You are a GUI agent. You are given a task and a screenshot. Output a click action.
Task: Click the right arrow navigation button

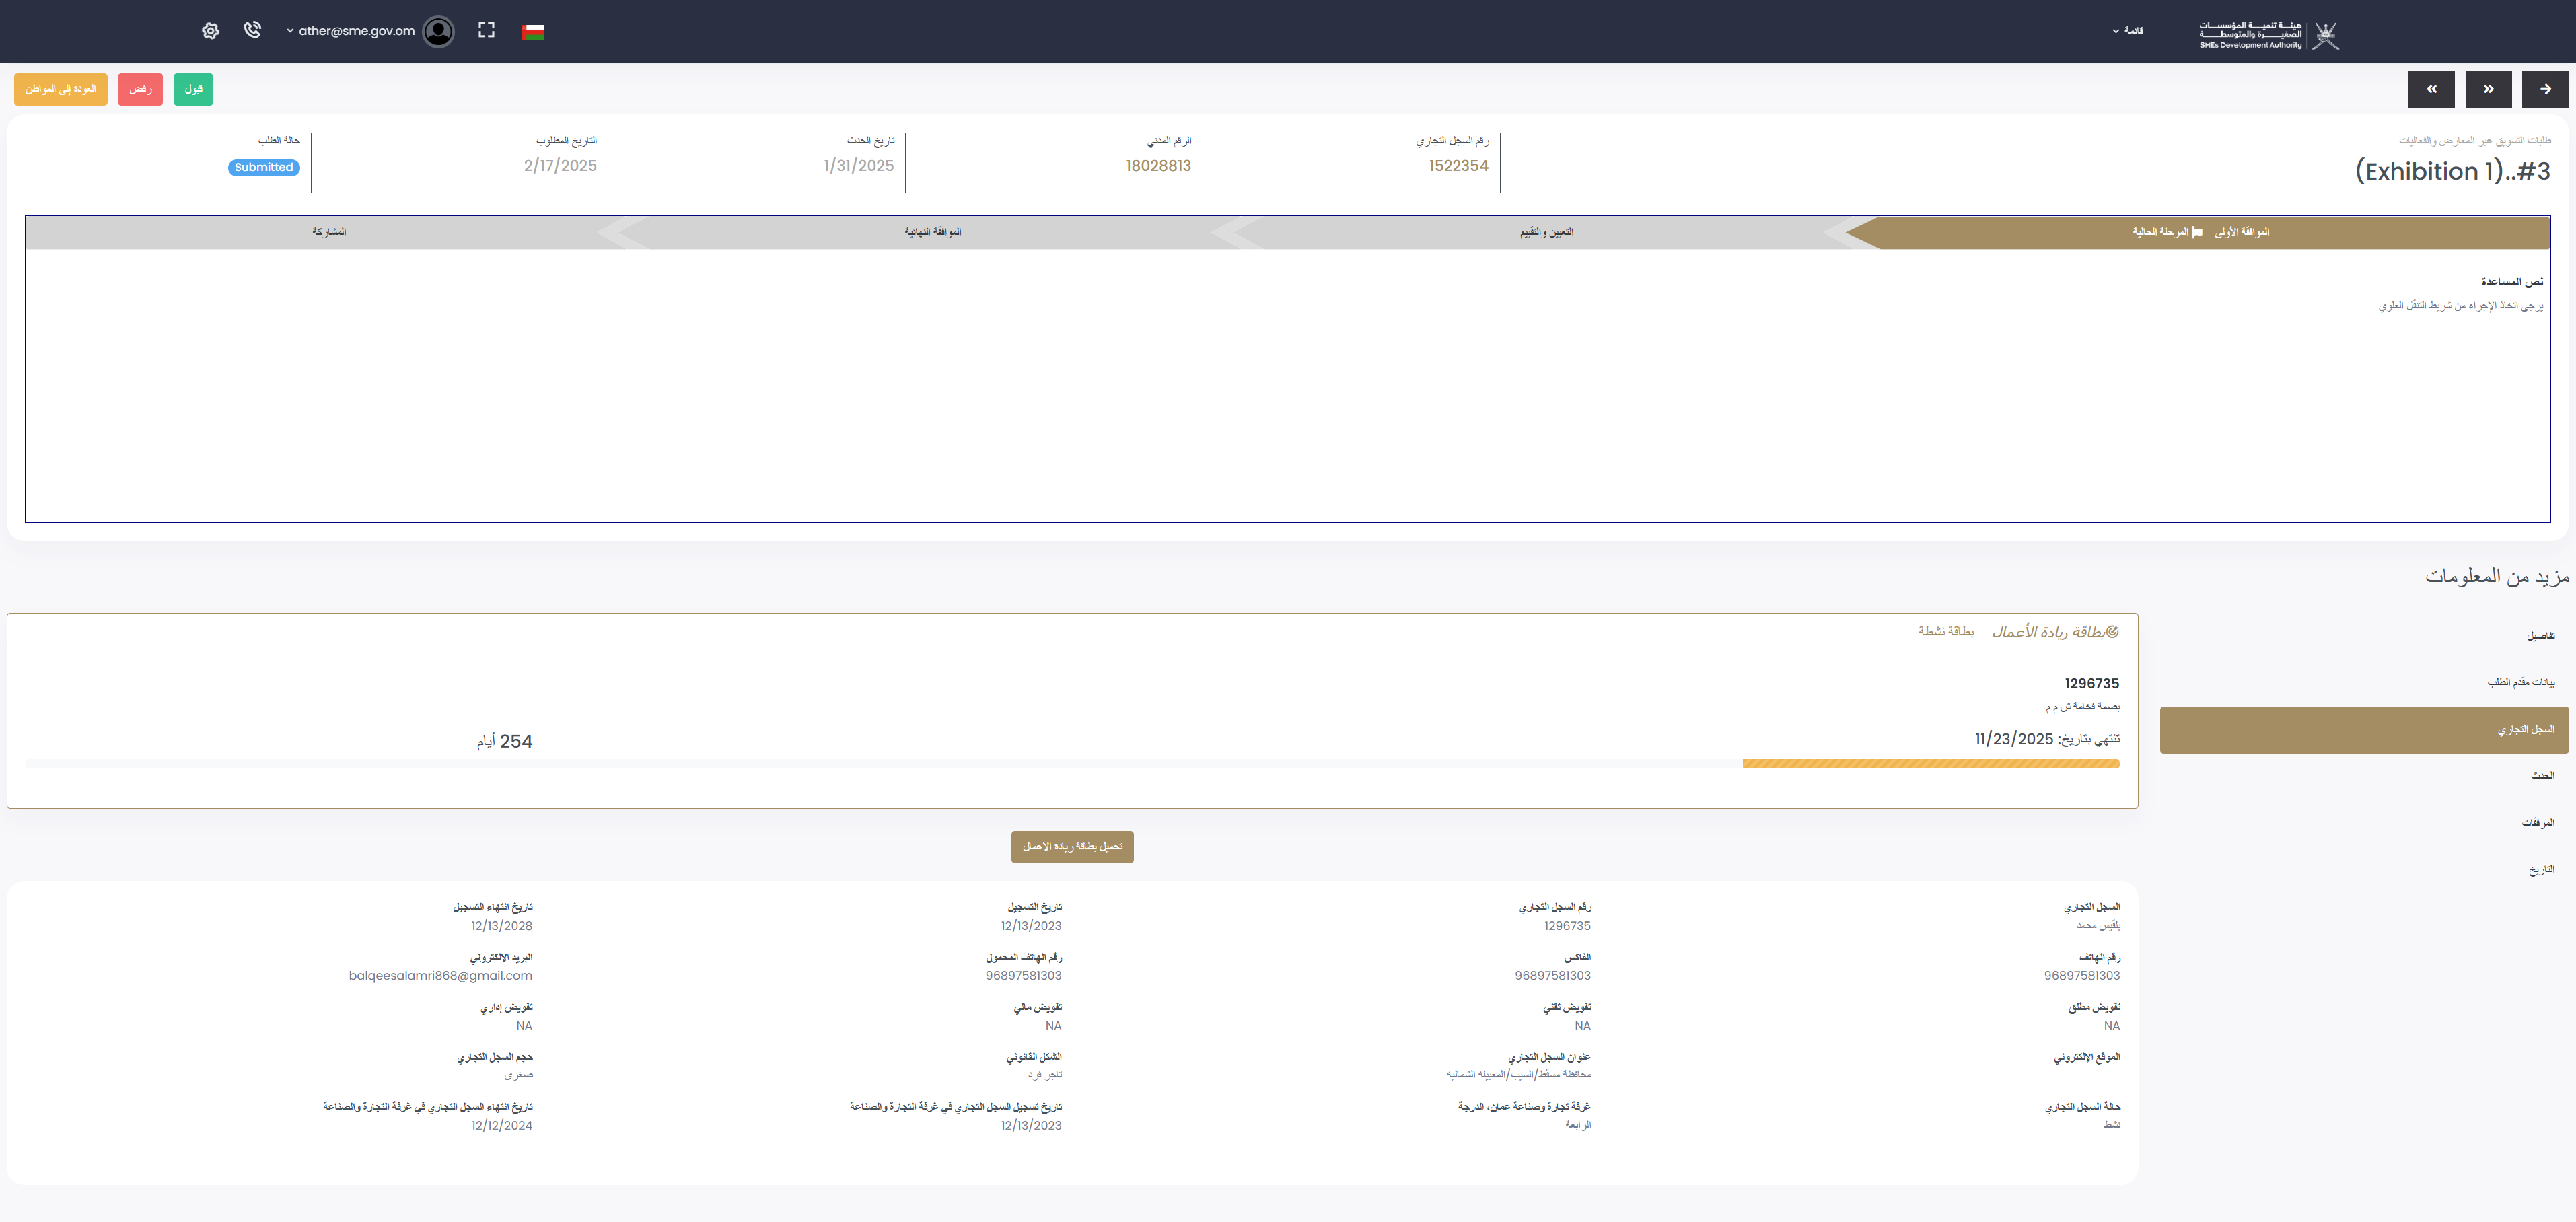[x=2544, y=89]
